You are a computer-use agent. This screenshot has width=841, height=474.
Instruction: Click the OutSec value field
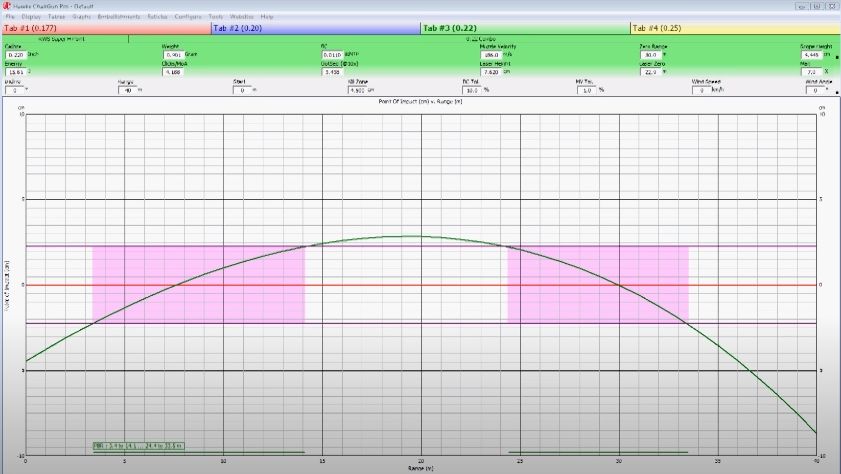(332, 72)
